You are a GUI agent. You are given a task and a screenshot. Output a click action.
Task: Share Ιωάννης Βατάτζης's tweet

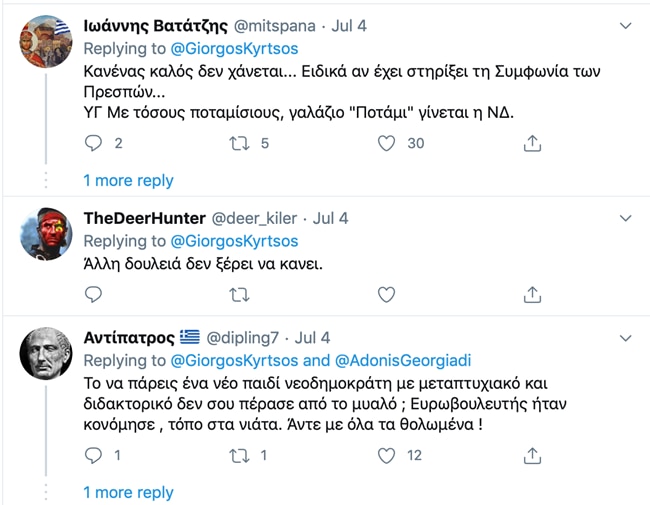click(x=533, y=143)
